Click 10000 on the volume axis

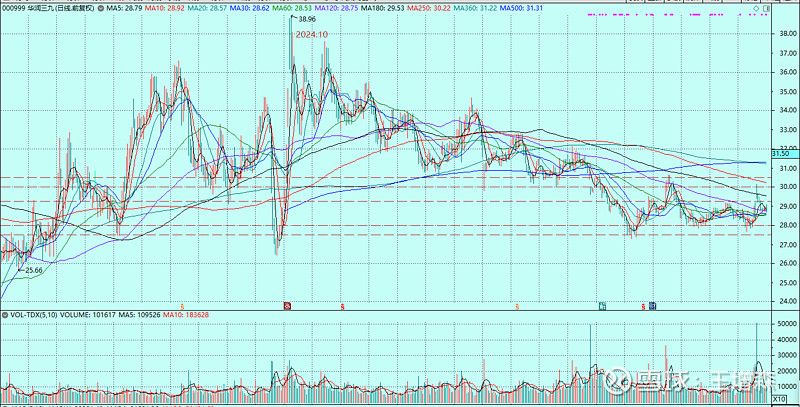(785, 387)
